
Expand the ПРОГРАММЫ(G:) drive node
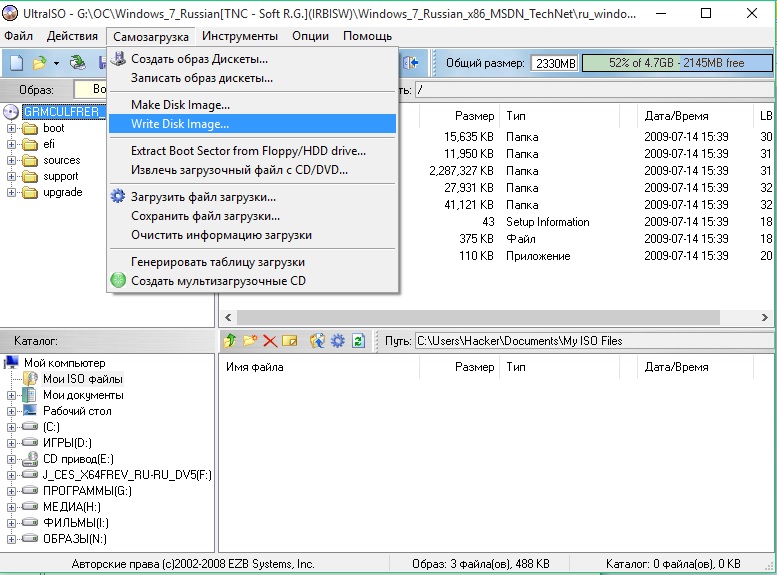click(x=11, y=491)
